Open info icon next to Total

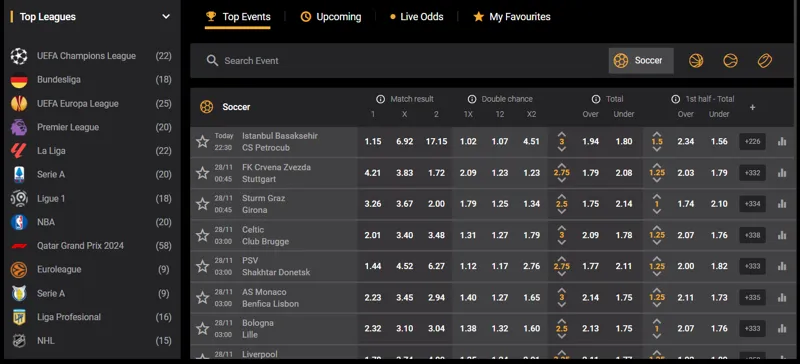click(x=596, y=99)
